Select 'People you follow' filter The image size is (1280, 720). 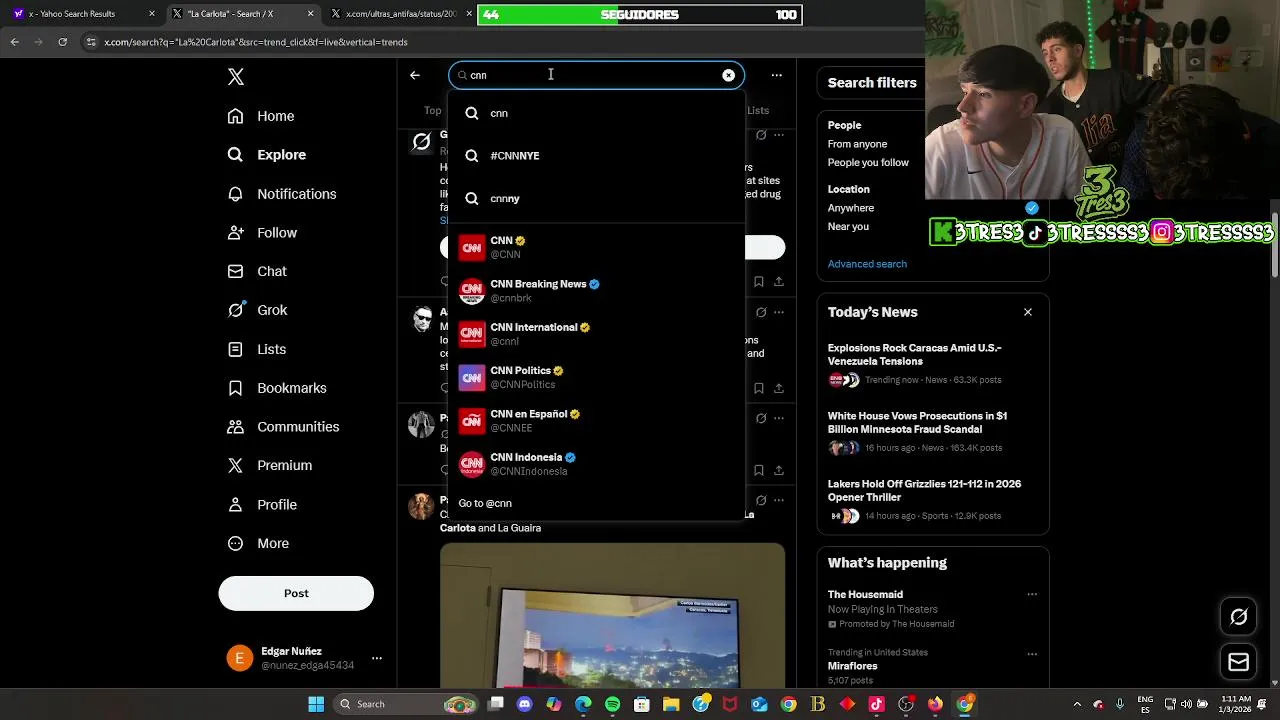click(868, 162)
